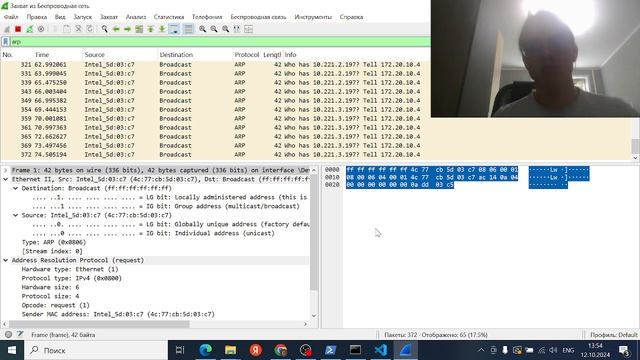Open the Захват menu

pos(109,17)
